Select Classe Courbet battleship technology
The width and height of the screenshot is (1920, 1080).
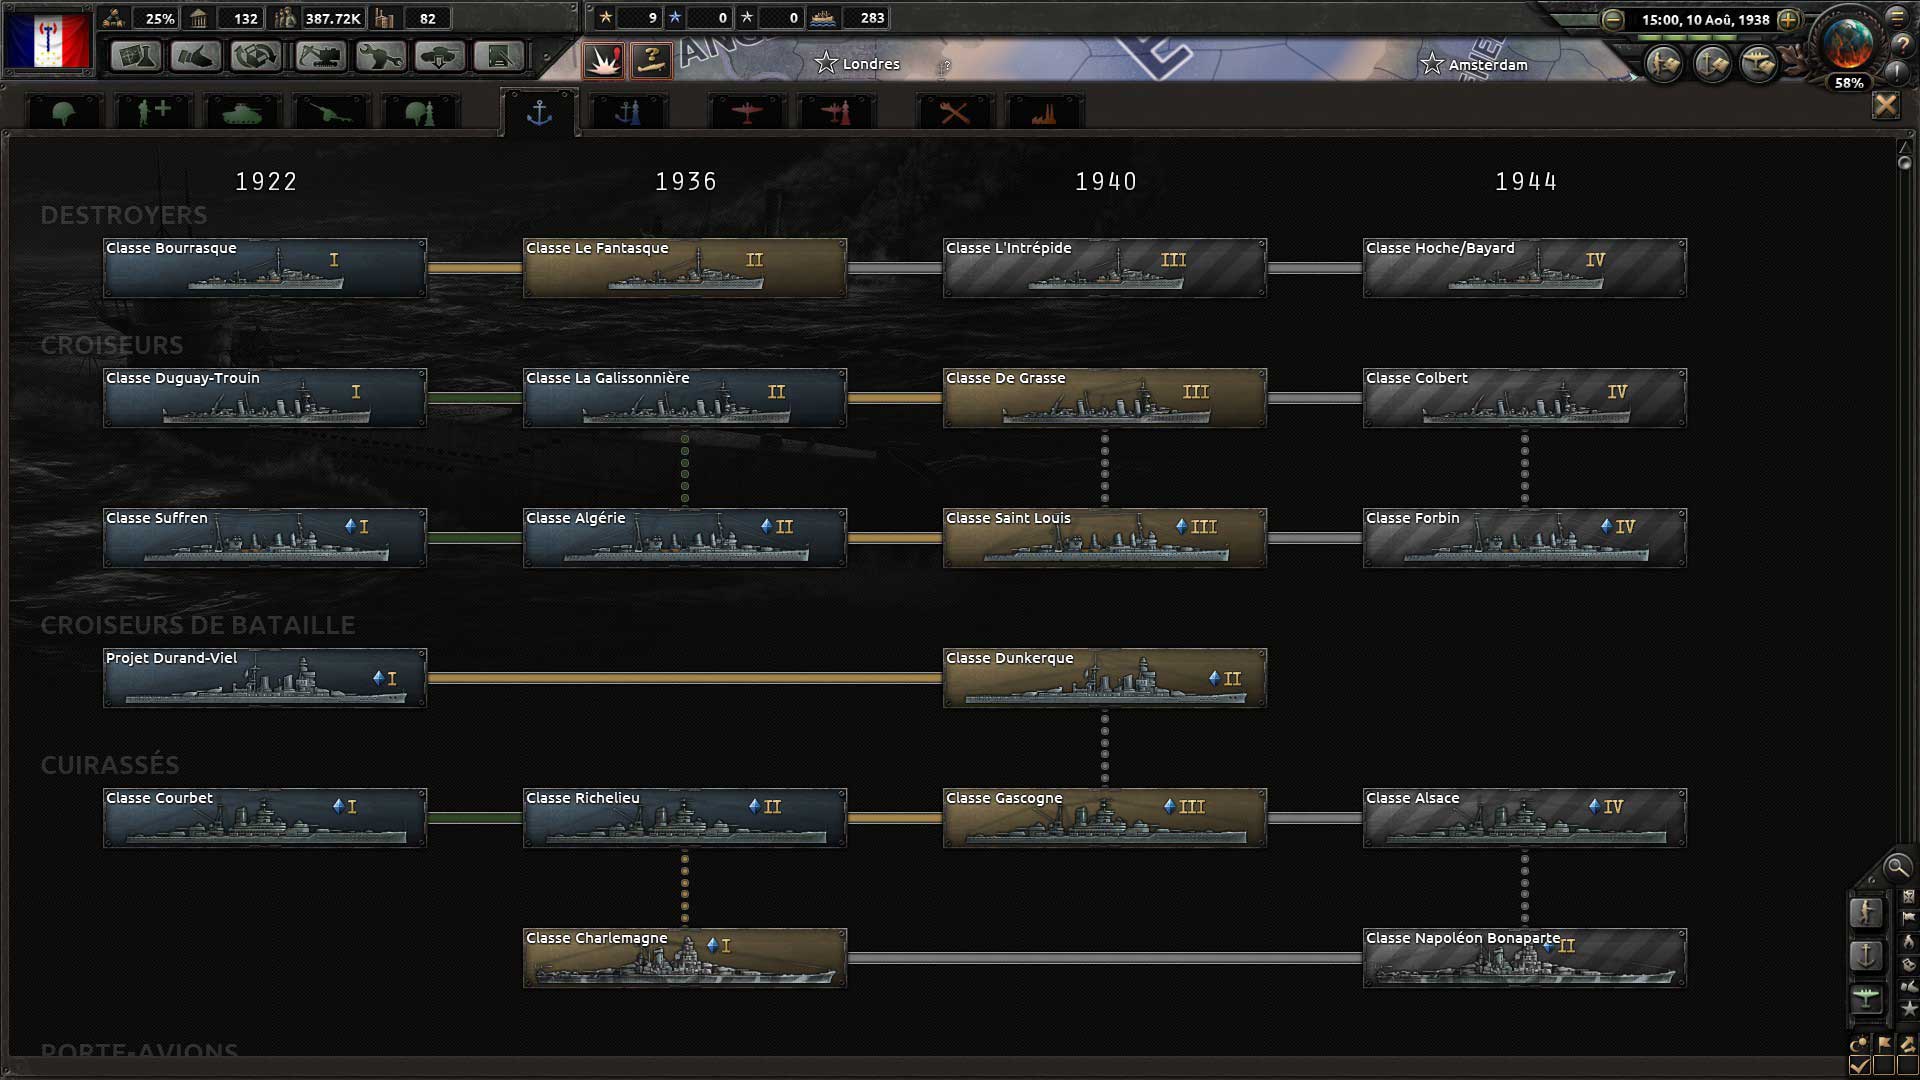[x=265, y=817]
